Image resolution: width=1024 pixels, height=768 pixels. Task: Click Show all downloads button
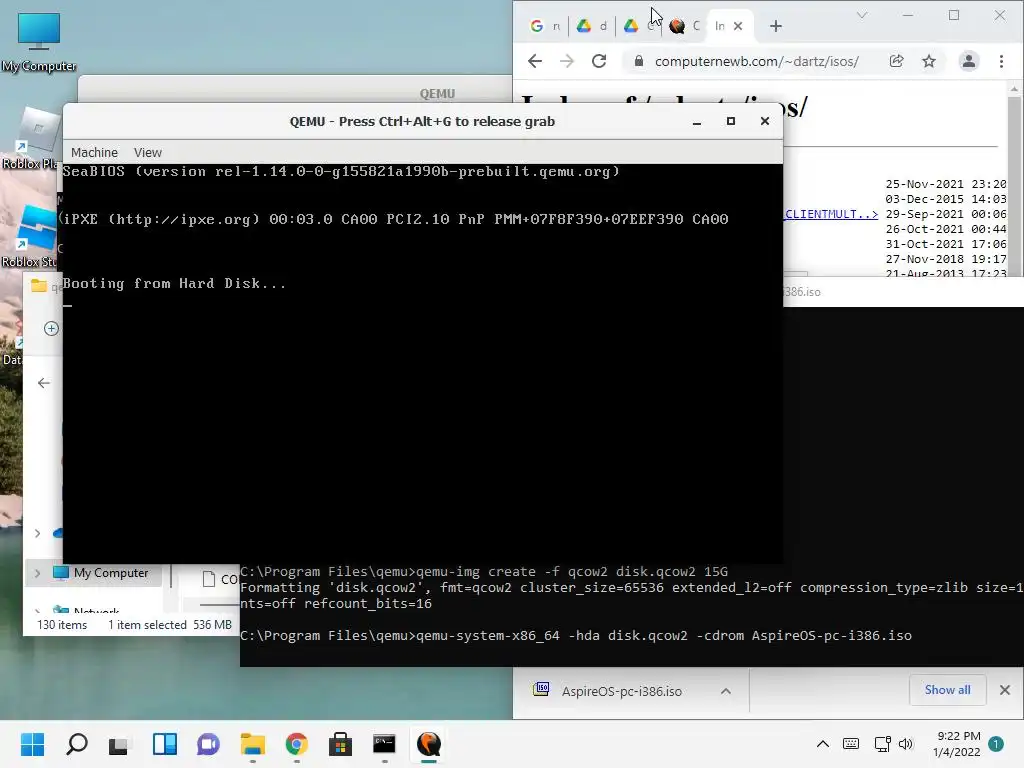(x=947, y=690)
